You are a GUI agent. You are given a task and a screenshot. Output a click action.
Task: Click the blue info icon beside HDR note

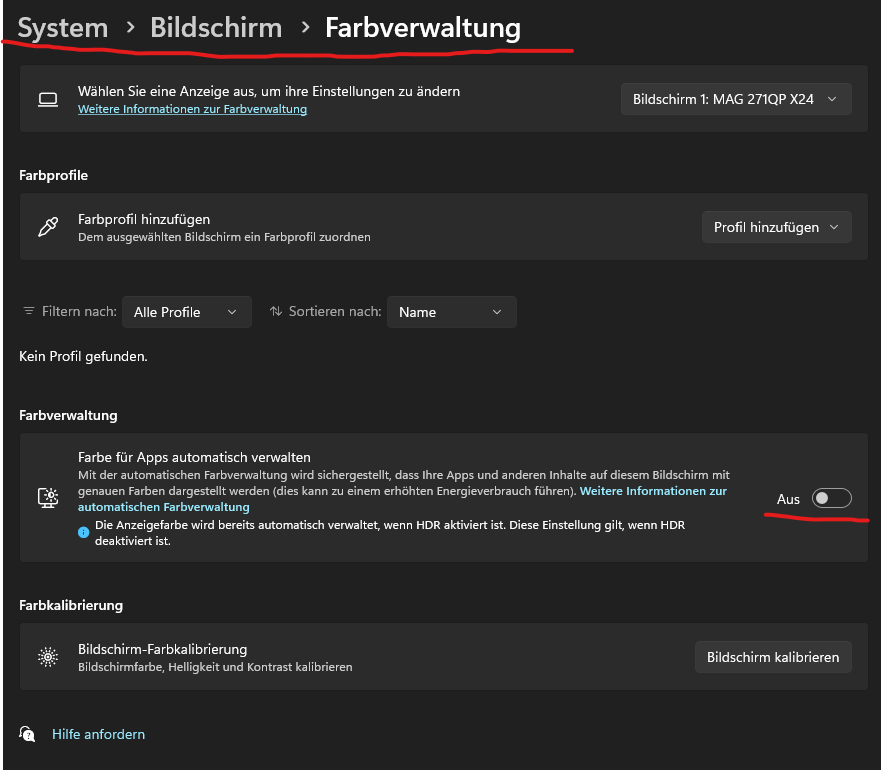point(84,532)
